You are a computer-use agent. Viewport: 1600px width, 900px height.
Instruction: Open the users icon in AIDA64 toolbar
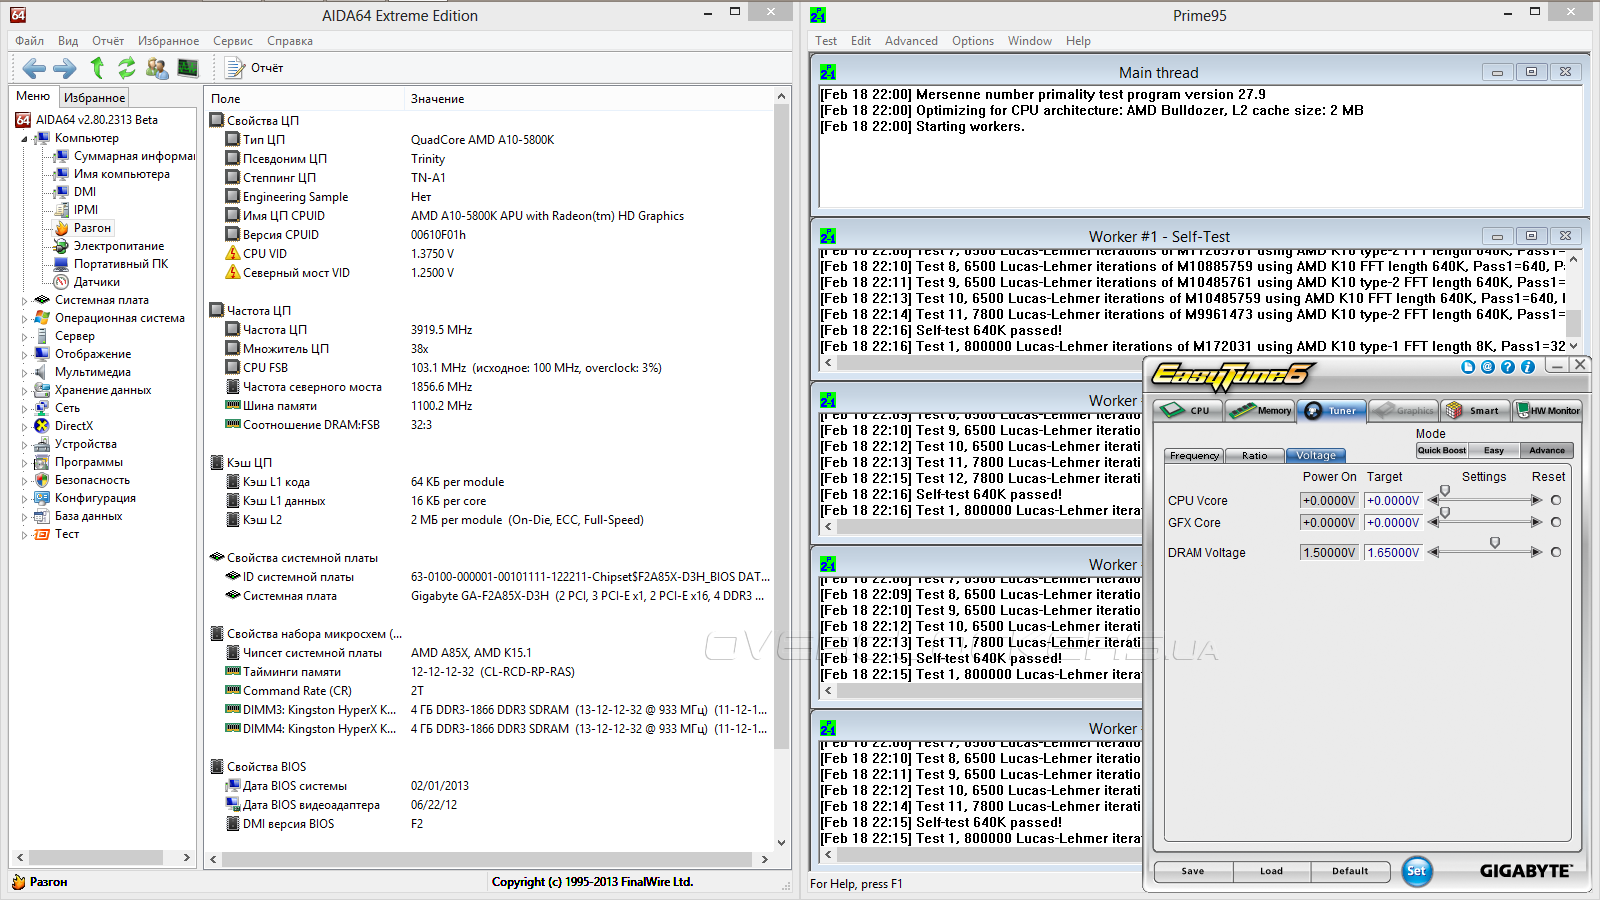click(x=157, y=68)
